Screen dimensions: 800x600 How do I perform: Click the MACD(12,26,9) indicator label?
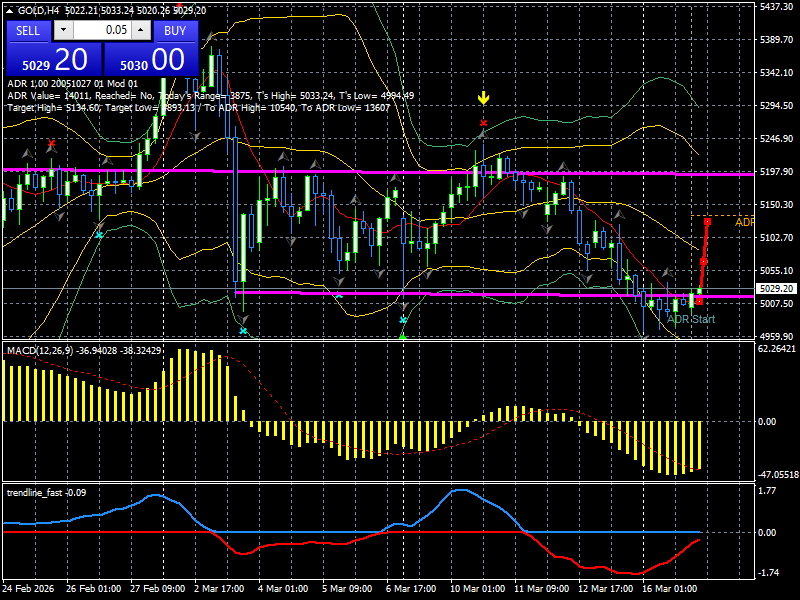tap(84, 351)
